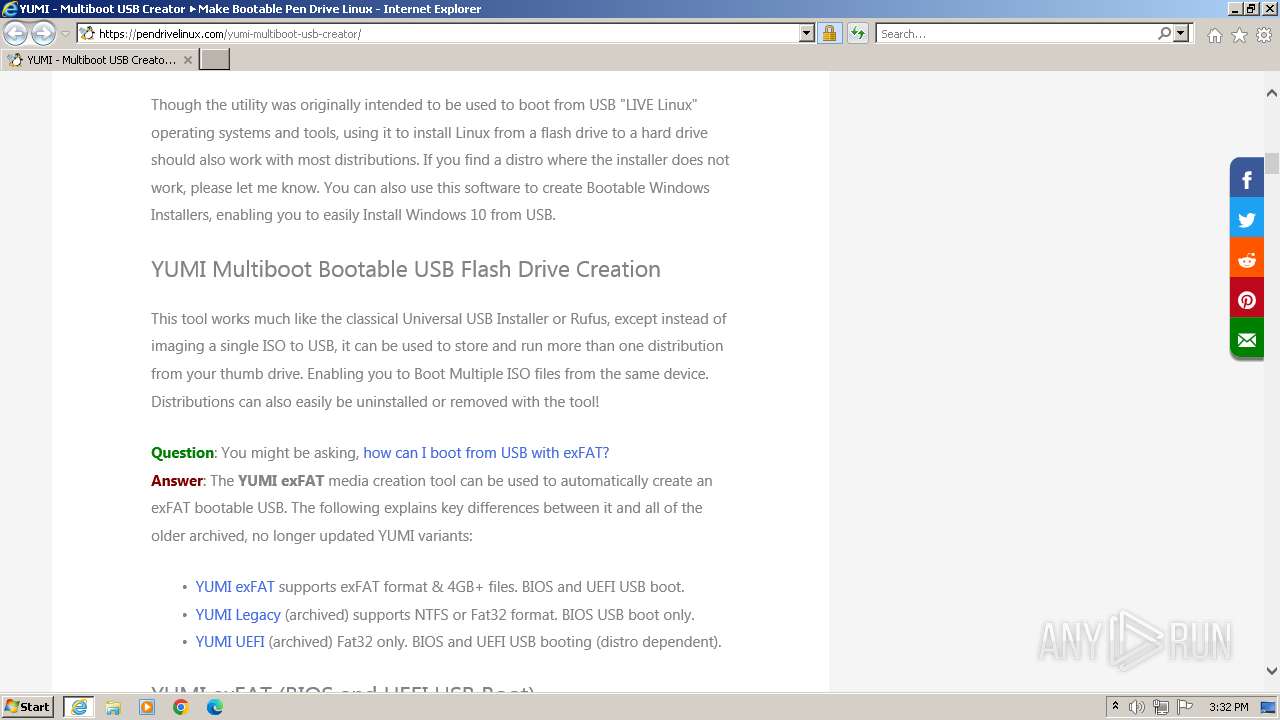Click the search magnifier icon
The height and width of the screenshot is (720, 1280).
(1164, 33)
